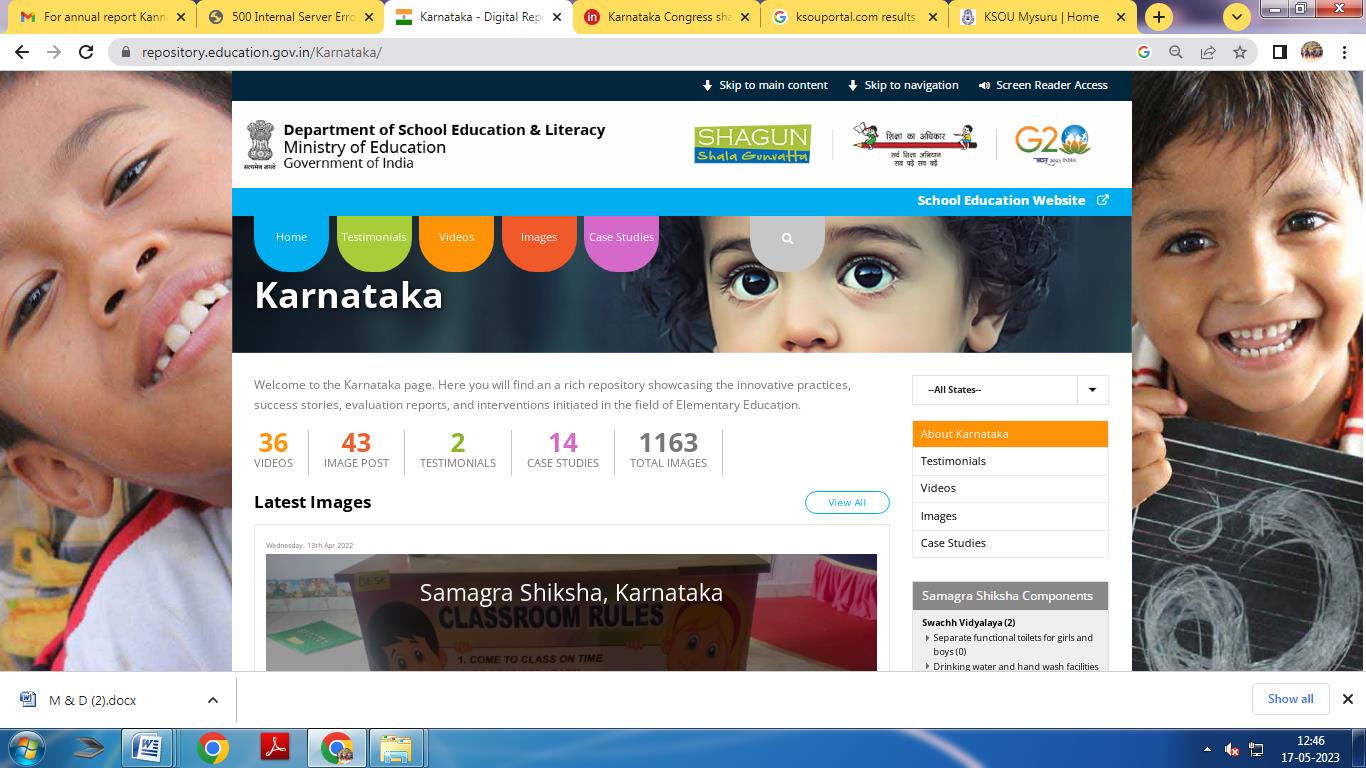Bookmark this page with the star icon
Image resolution: width=1366 pixels, height=768 pixels.
click(1240, 52)
